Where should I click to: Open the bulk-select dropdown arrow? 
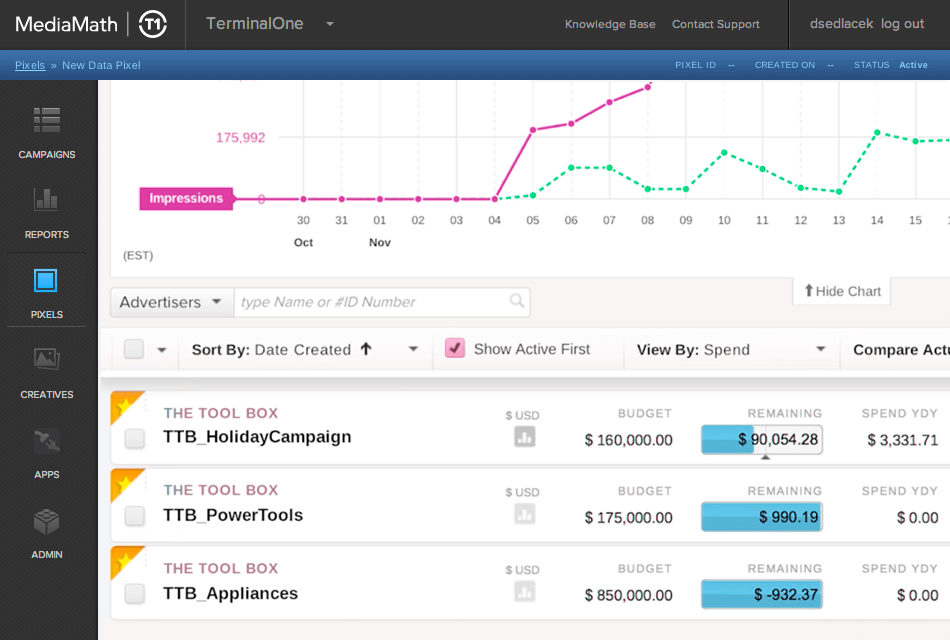pos(162,350)
